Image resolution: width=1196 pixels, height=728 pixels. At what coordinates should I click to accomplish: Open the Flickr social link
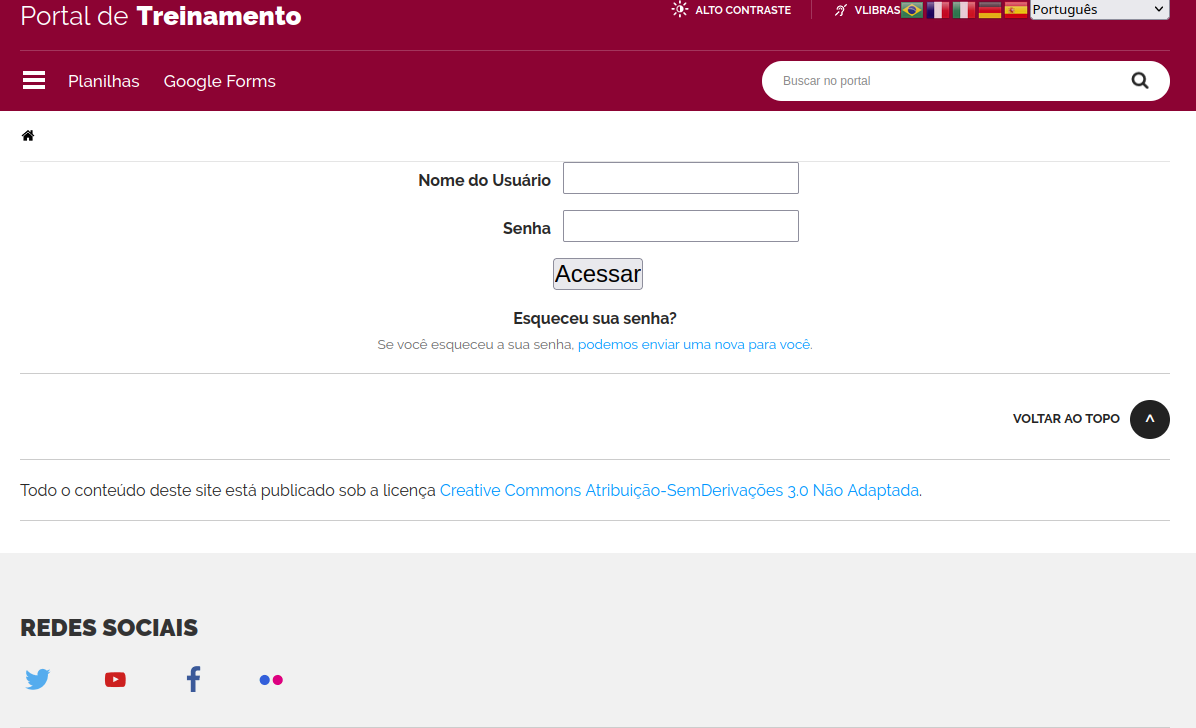click(x=271, y=680)
